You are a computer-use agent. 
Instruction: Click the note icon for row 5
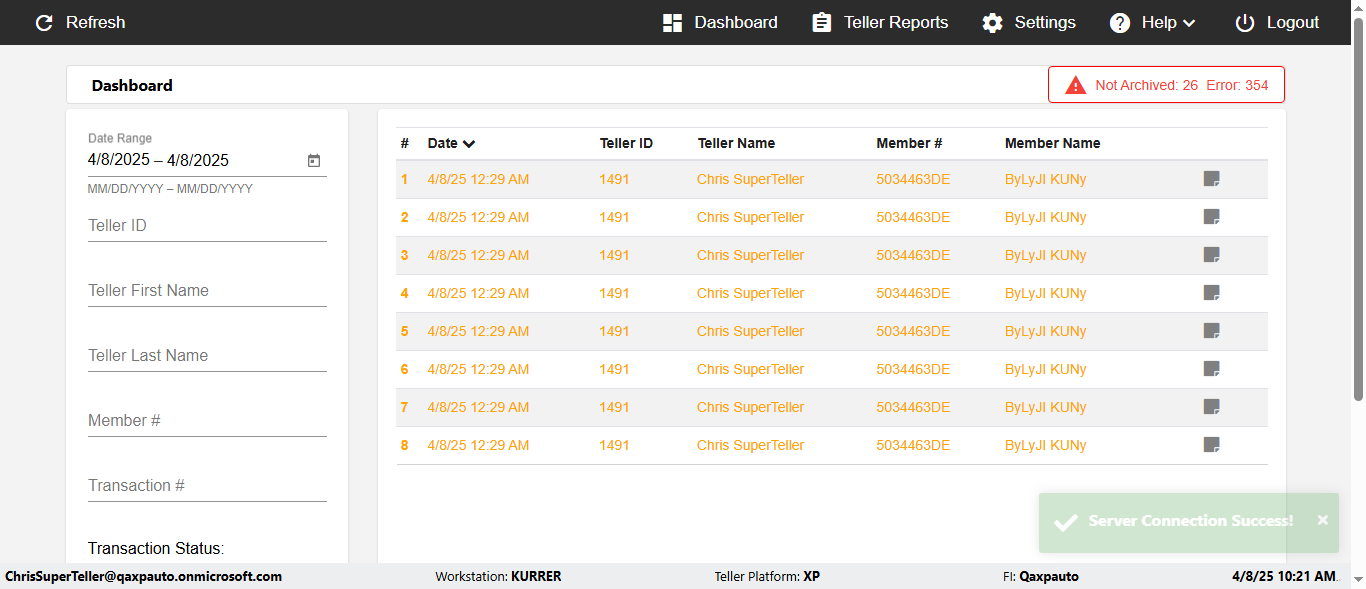[1211, 331]
